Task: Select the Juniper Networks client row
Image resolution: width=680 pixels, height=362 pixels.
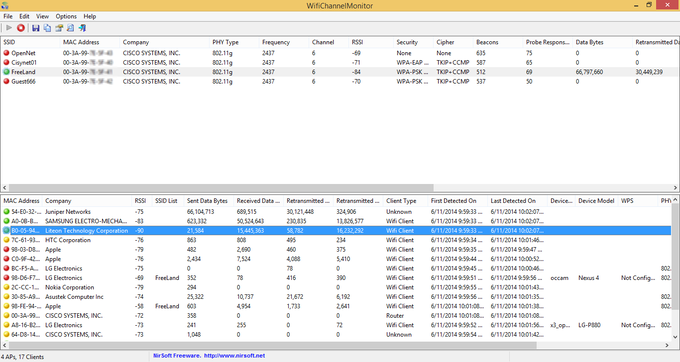Action: [x=336, y=212]
